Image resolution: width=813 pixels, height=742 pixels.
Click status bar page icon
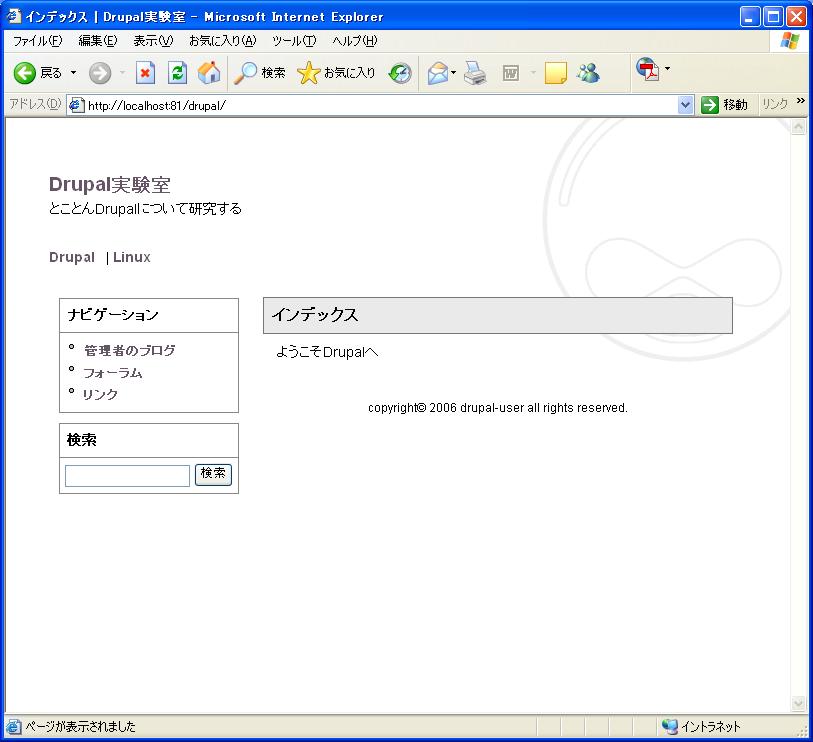click(14, 726)
